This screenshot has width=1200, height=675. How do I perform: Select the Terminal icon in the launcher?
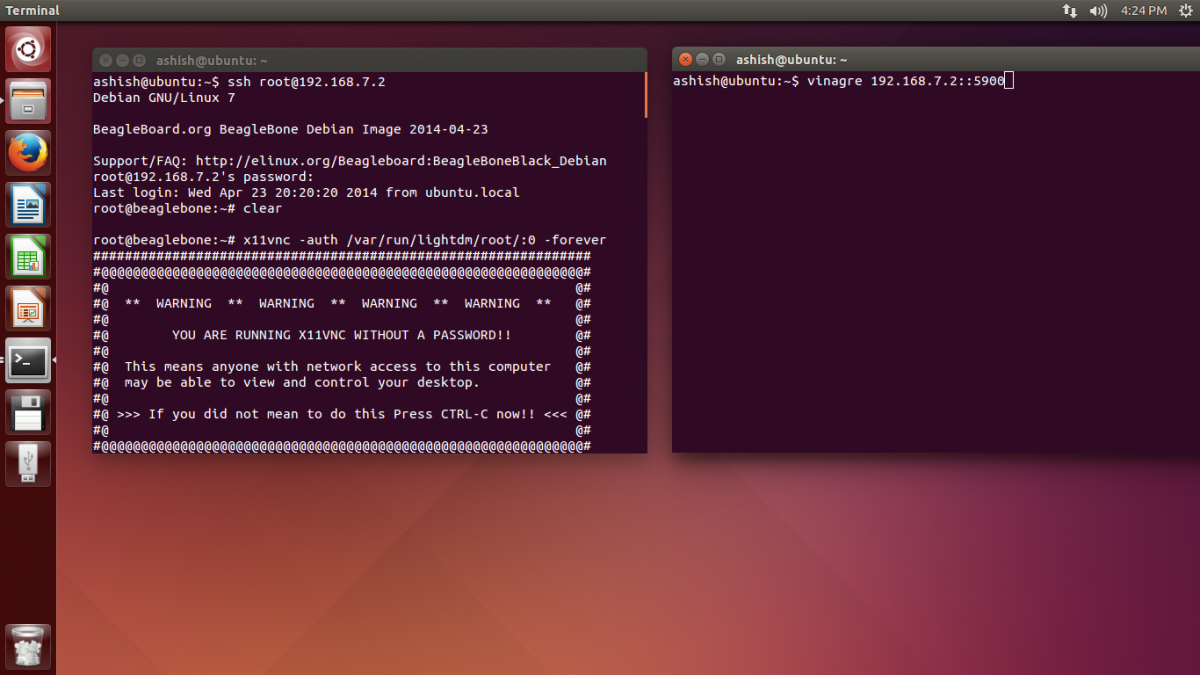tap(27, 360)
